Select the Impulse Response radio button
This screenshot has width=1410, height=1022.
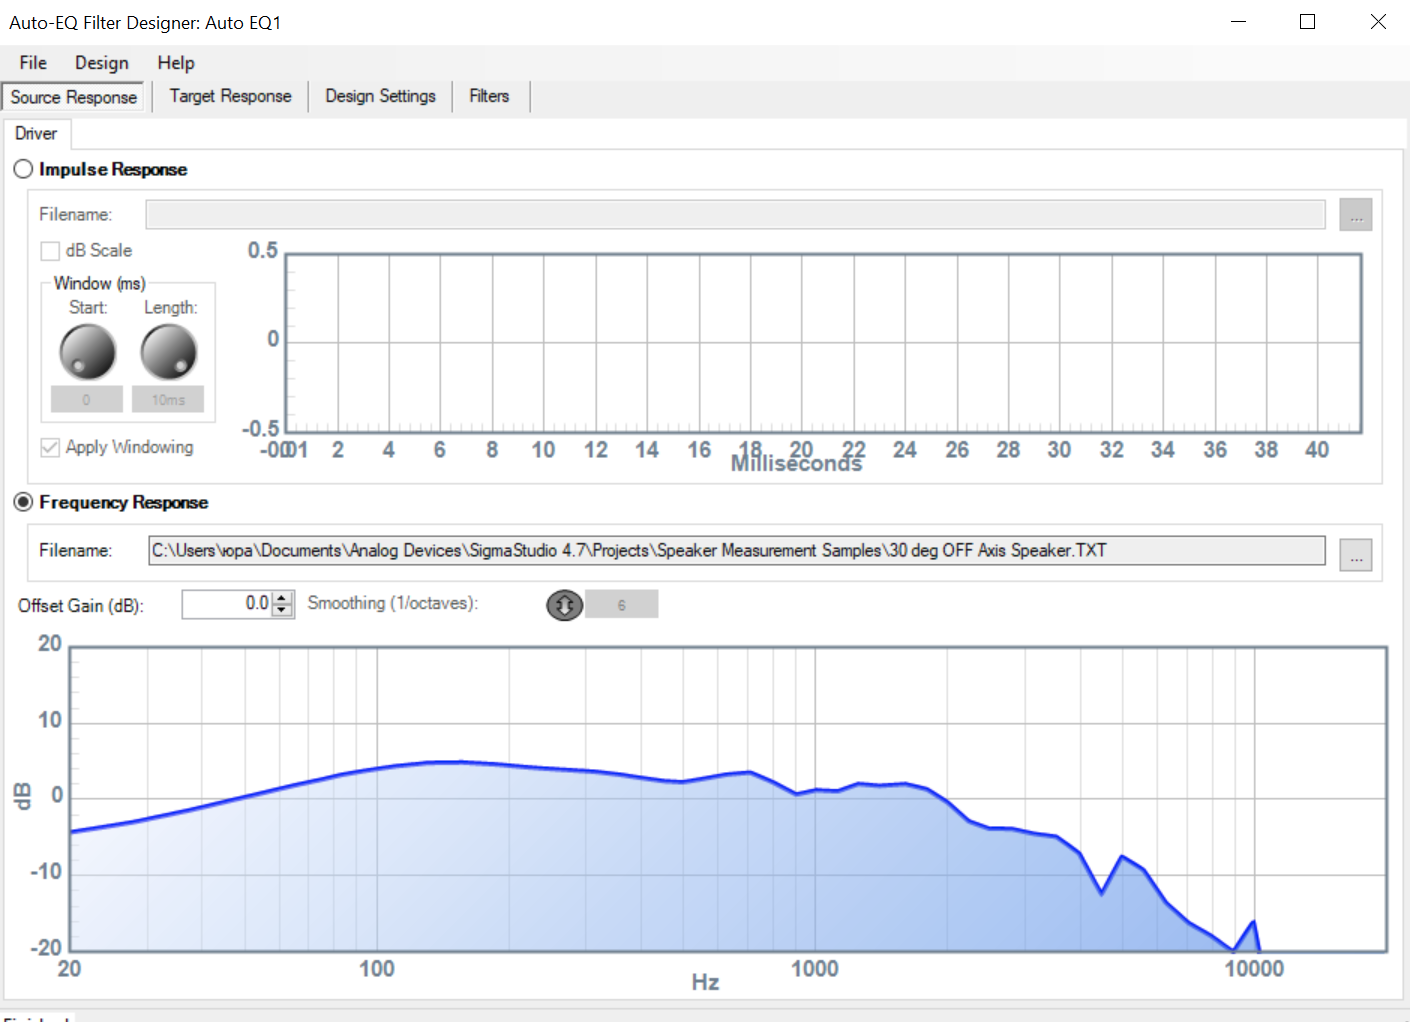23,169
